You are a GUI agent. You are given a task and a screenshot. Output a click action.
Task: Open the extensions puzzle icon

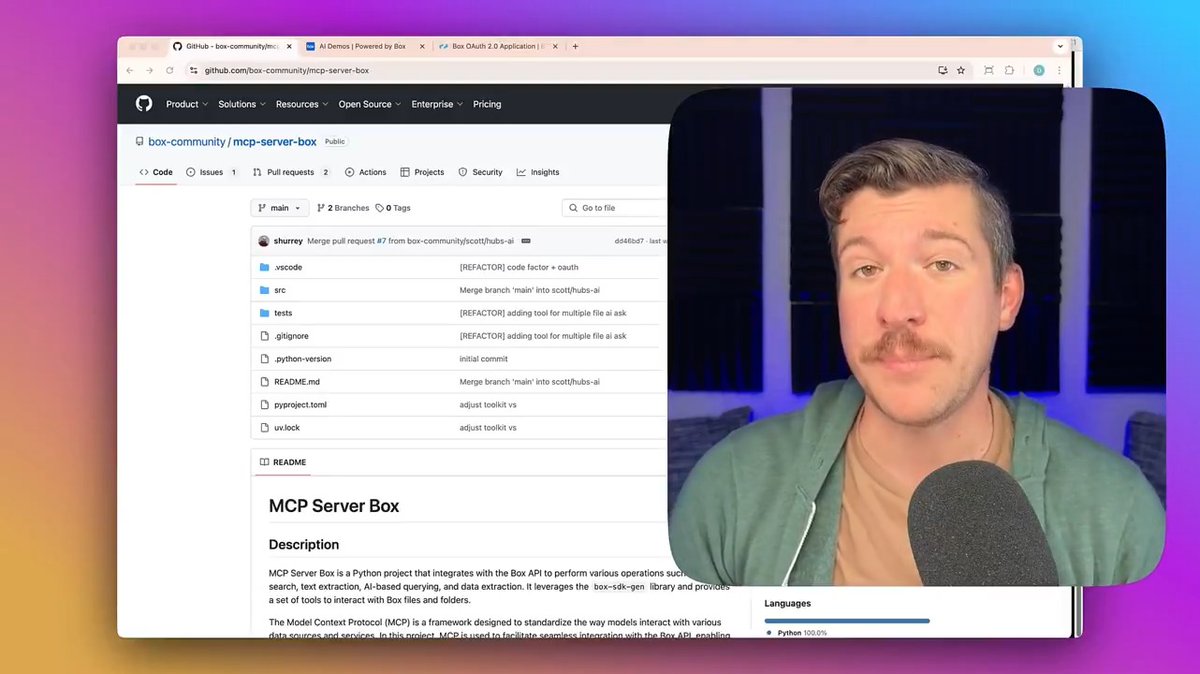(x=1010, y=70)
